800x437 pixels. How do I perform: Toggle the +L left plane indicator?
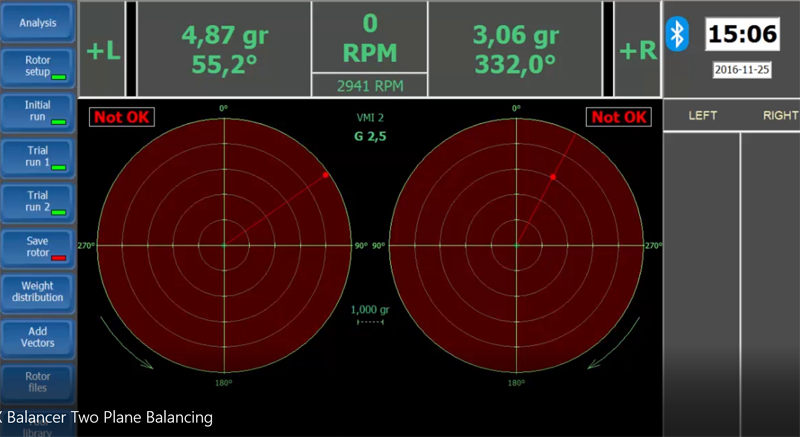pos(103,49)
